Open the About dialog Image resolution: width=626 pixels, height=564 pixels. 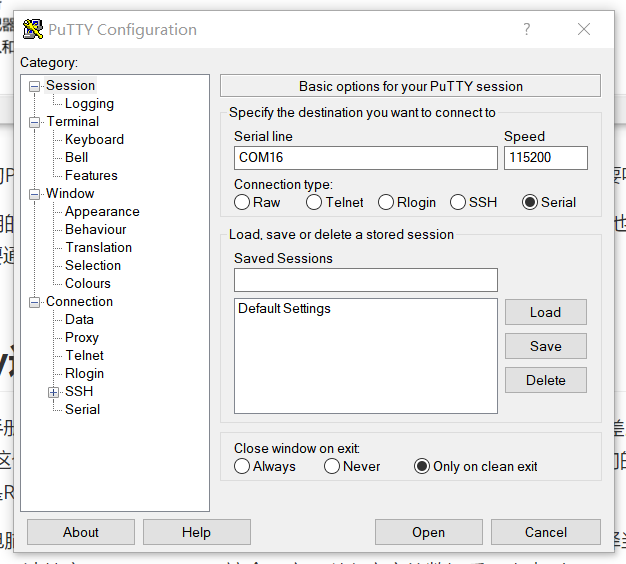[x=81, y=532]
